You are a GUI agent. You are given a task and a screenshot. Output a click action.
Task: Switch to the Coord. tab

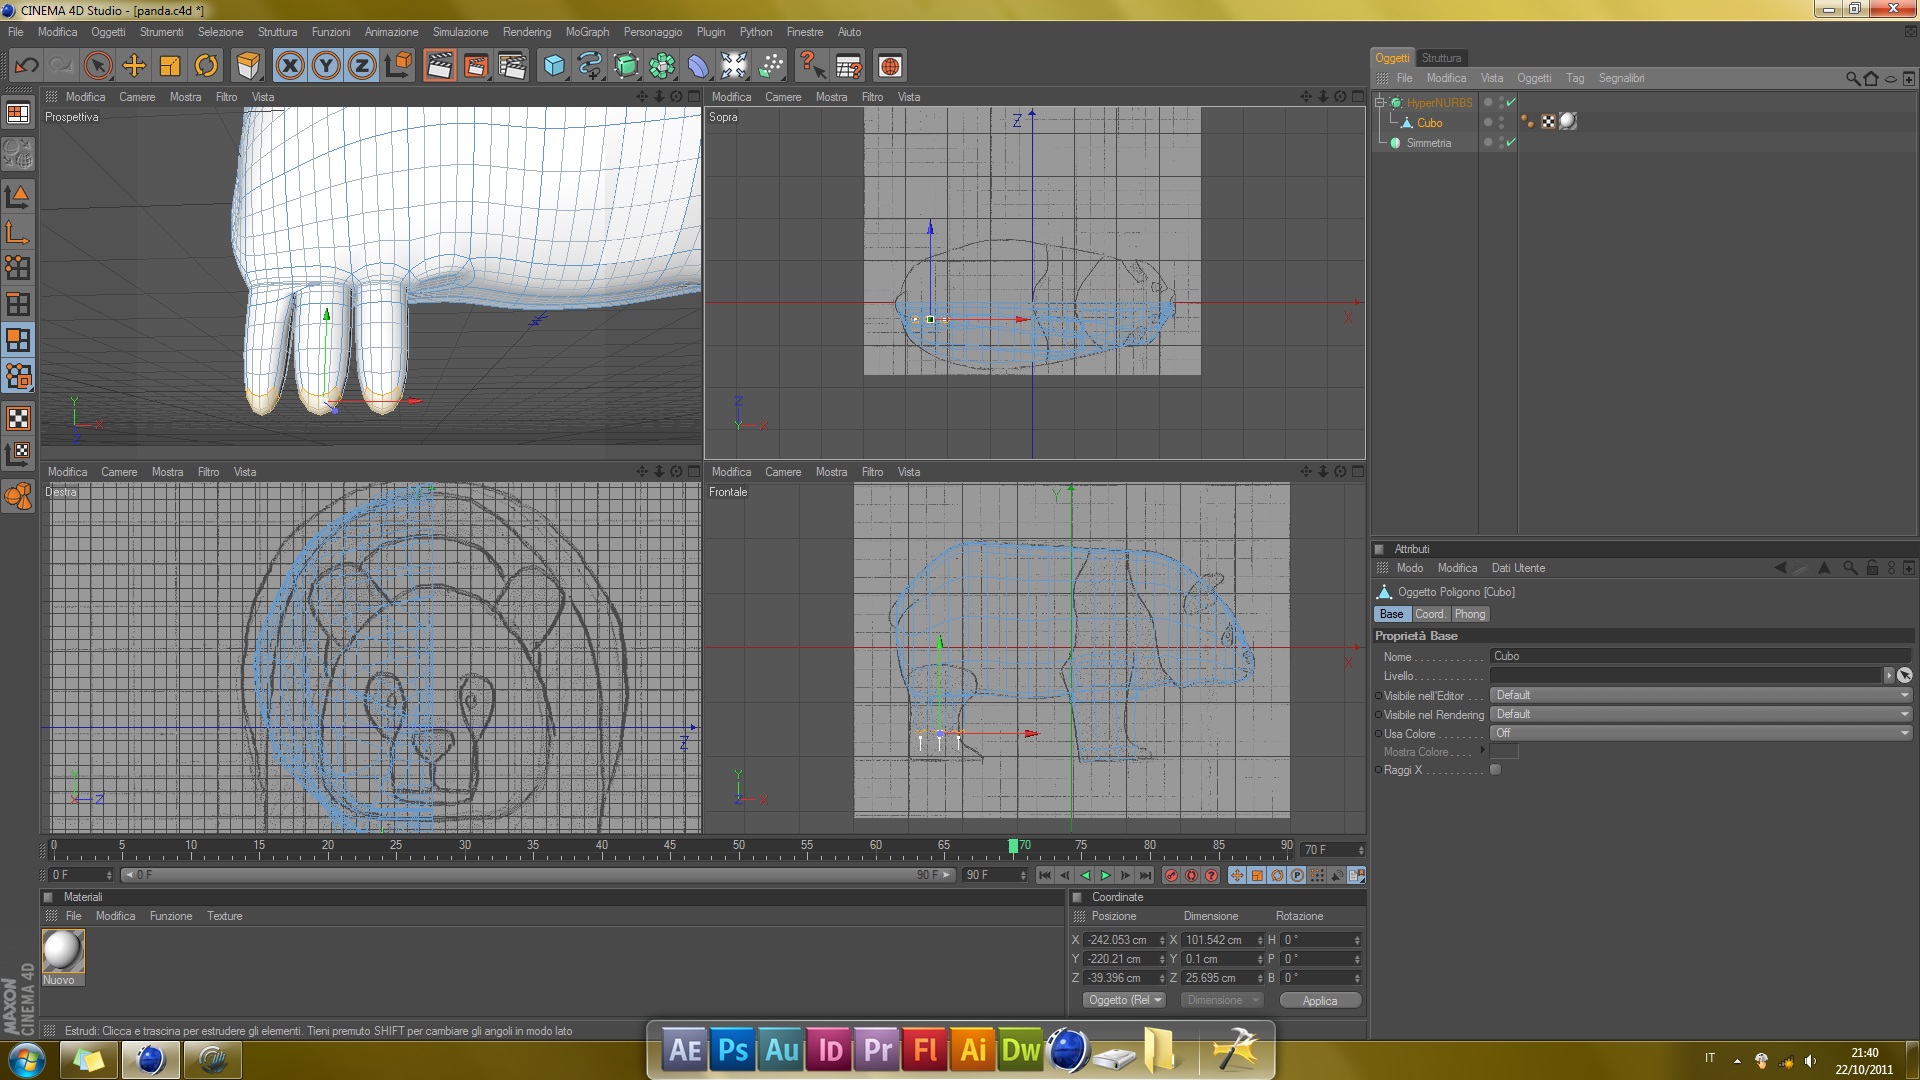click(1429, 614)
